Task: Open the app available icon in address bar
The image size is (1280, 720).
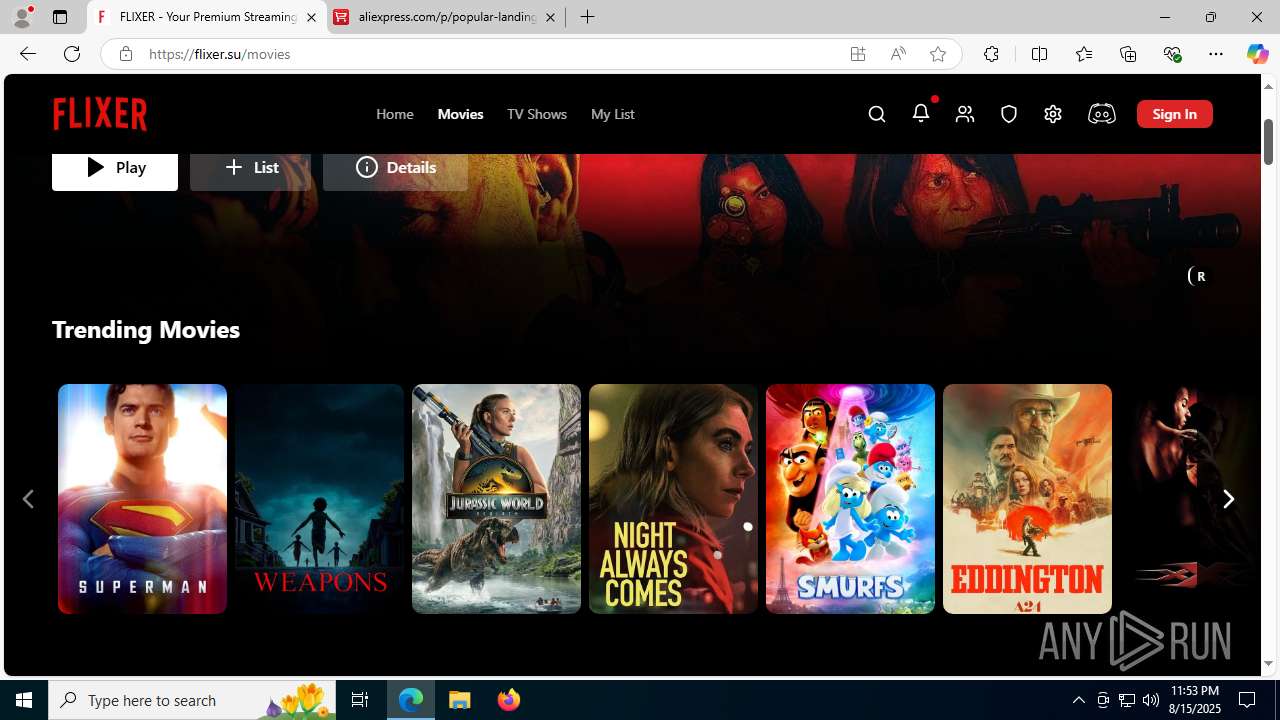Action: point(858,54)
